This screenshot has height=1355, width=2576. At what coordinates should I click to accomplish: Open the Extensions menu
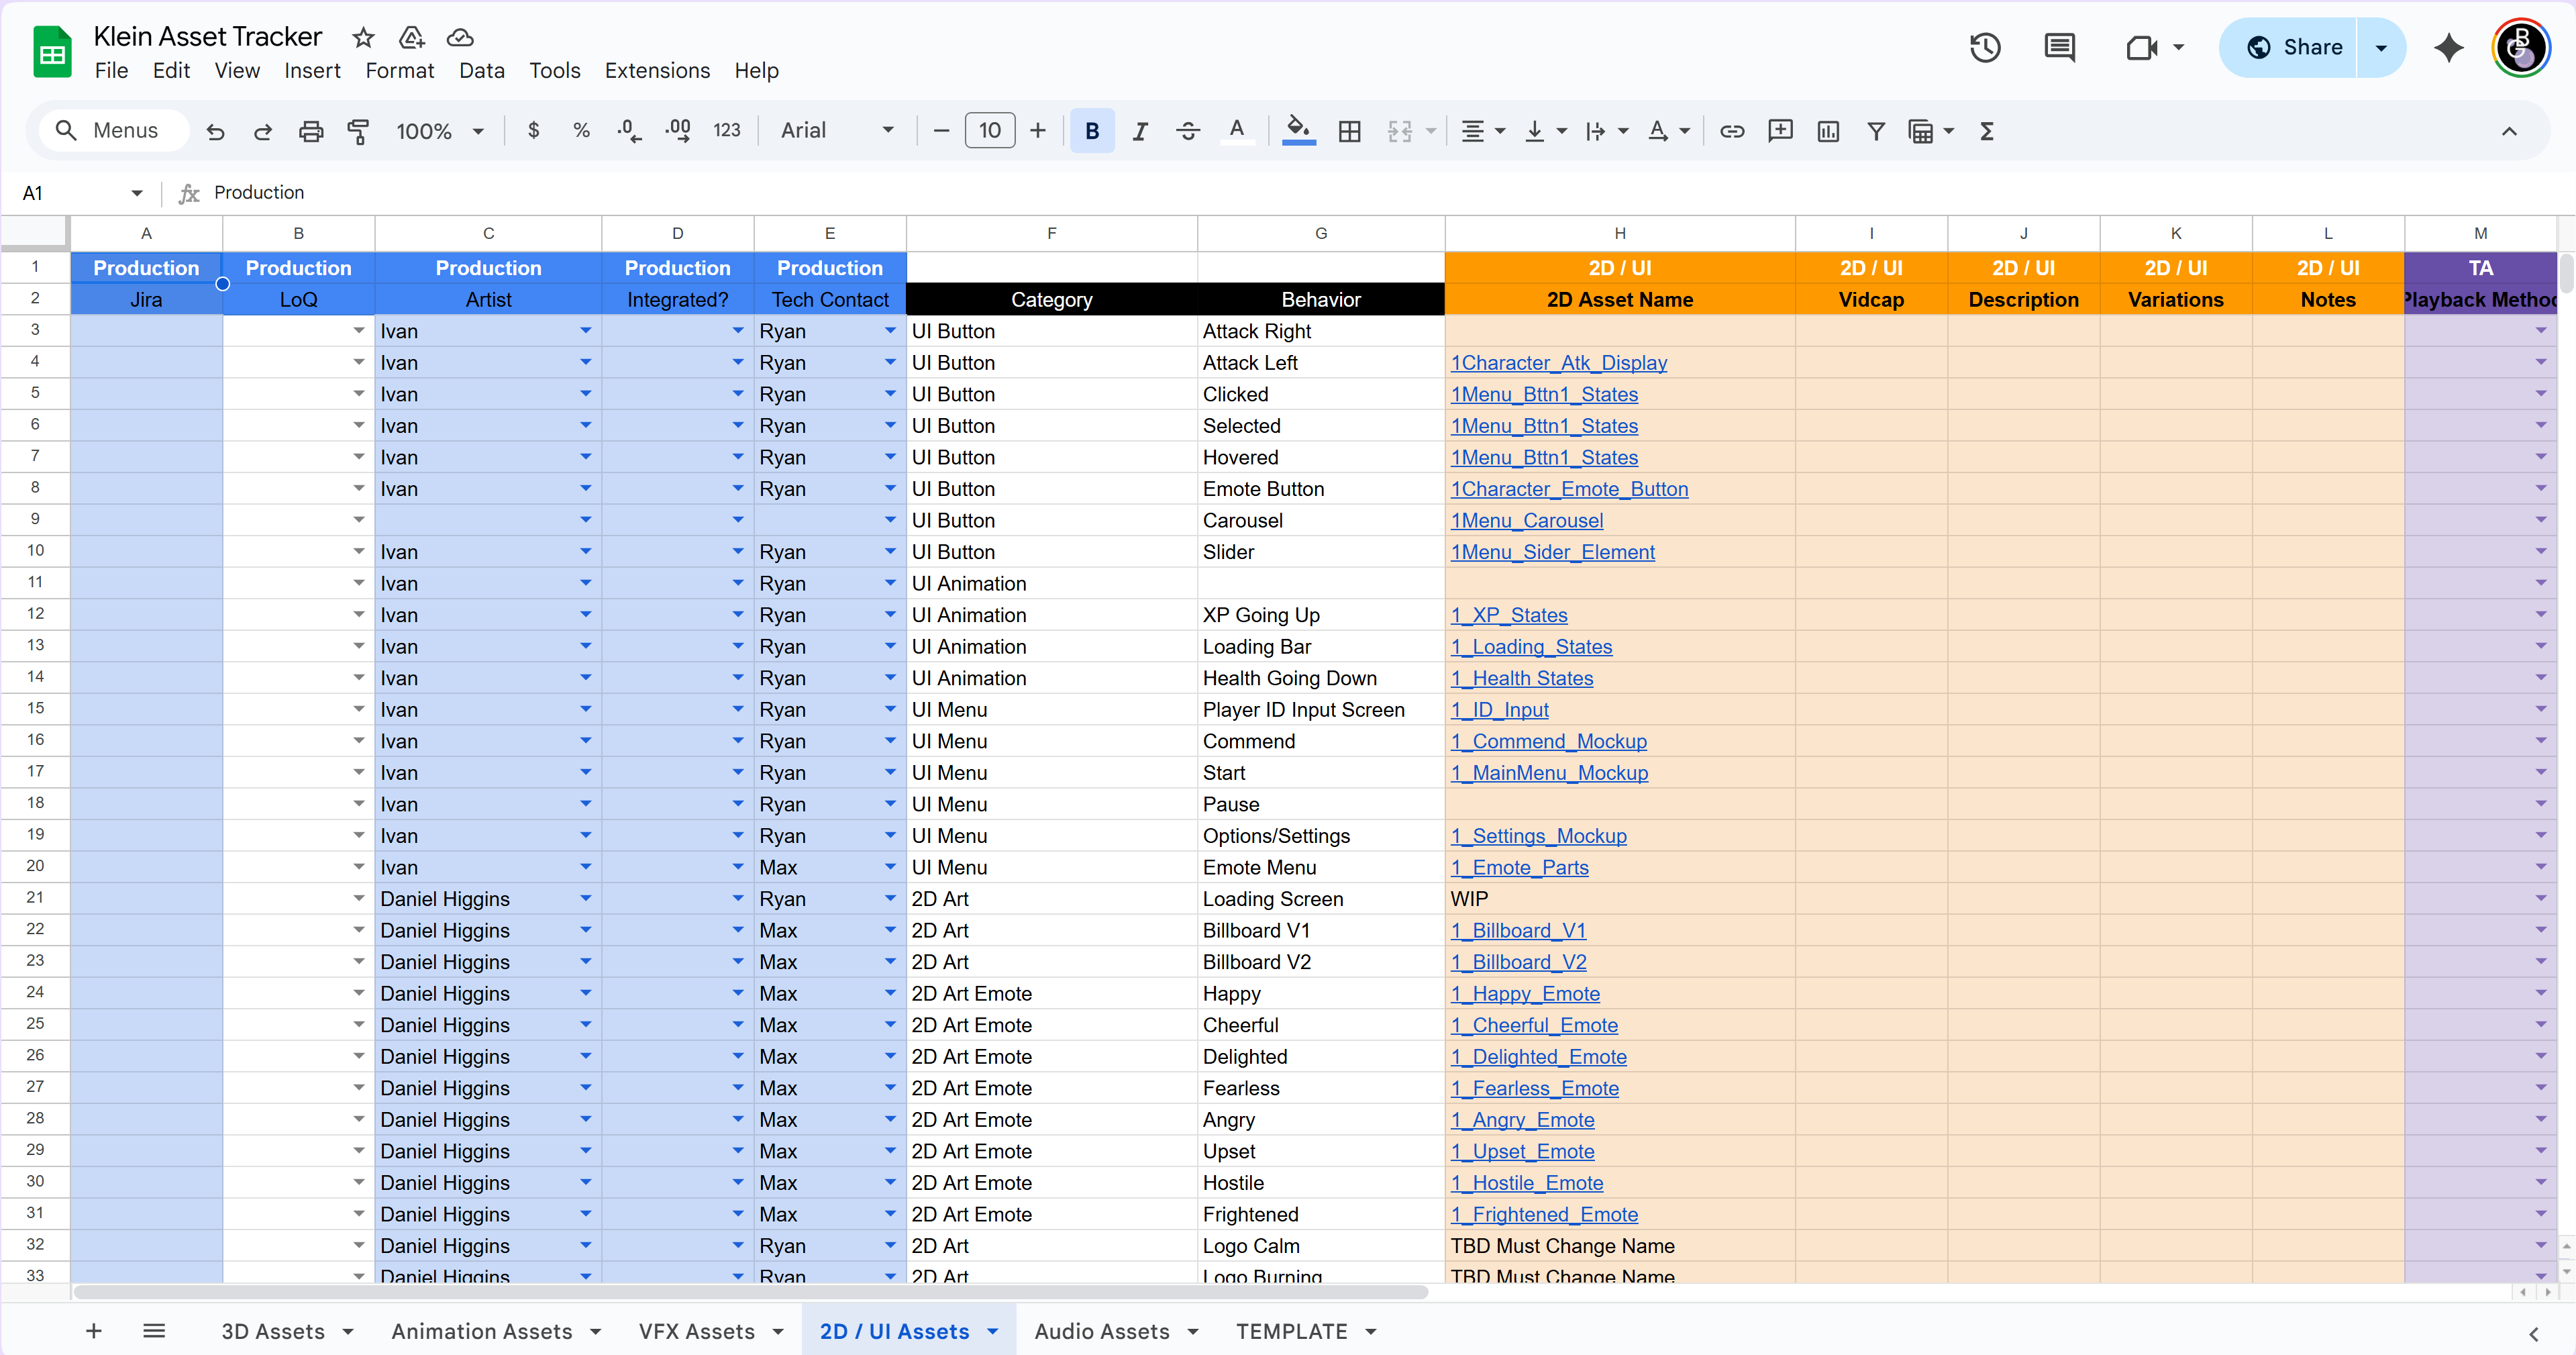(x=657, y=71)
